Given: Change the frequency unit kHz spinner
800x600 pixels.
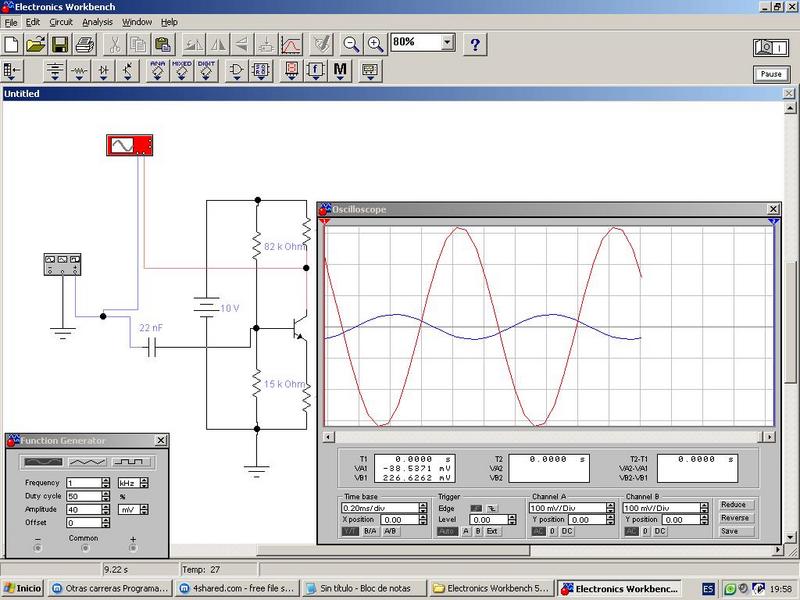Looking at the screenshot, I should [x=144, y=483].
